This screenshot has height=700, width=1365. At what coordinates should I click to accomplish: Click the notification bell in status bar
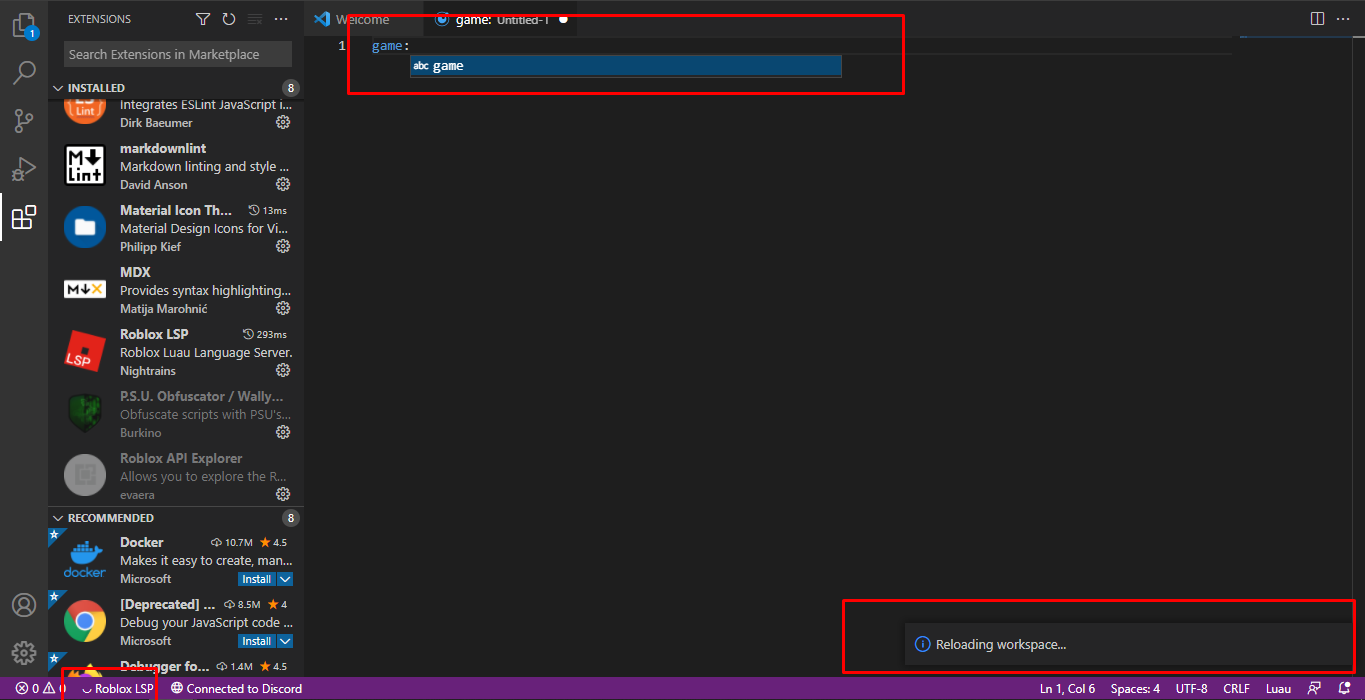tap(1345, 688)
